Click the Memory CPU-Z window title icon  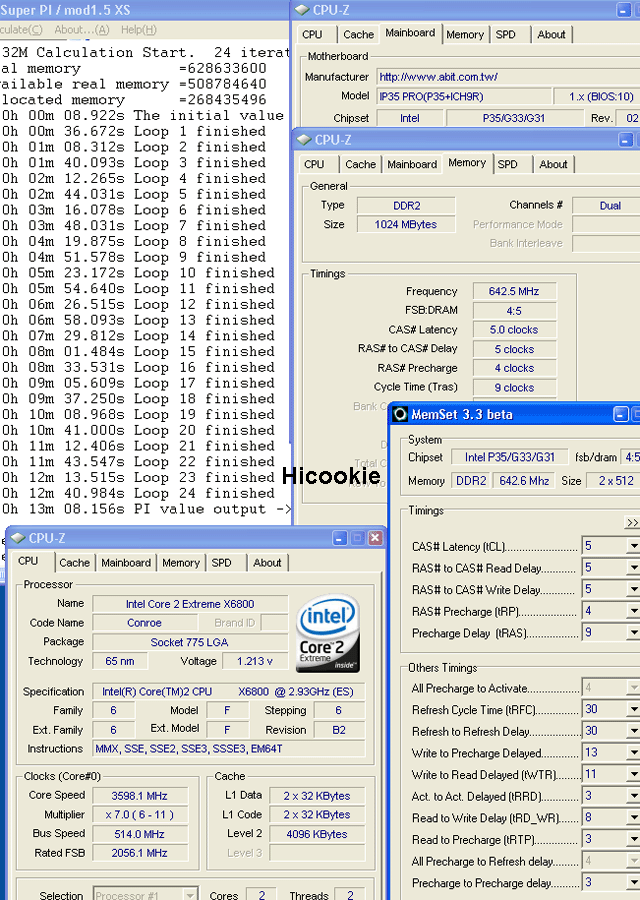(304, 139)
